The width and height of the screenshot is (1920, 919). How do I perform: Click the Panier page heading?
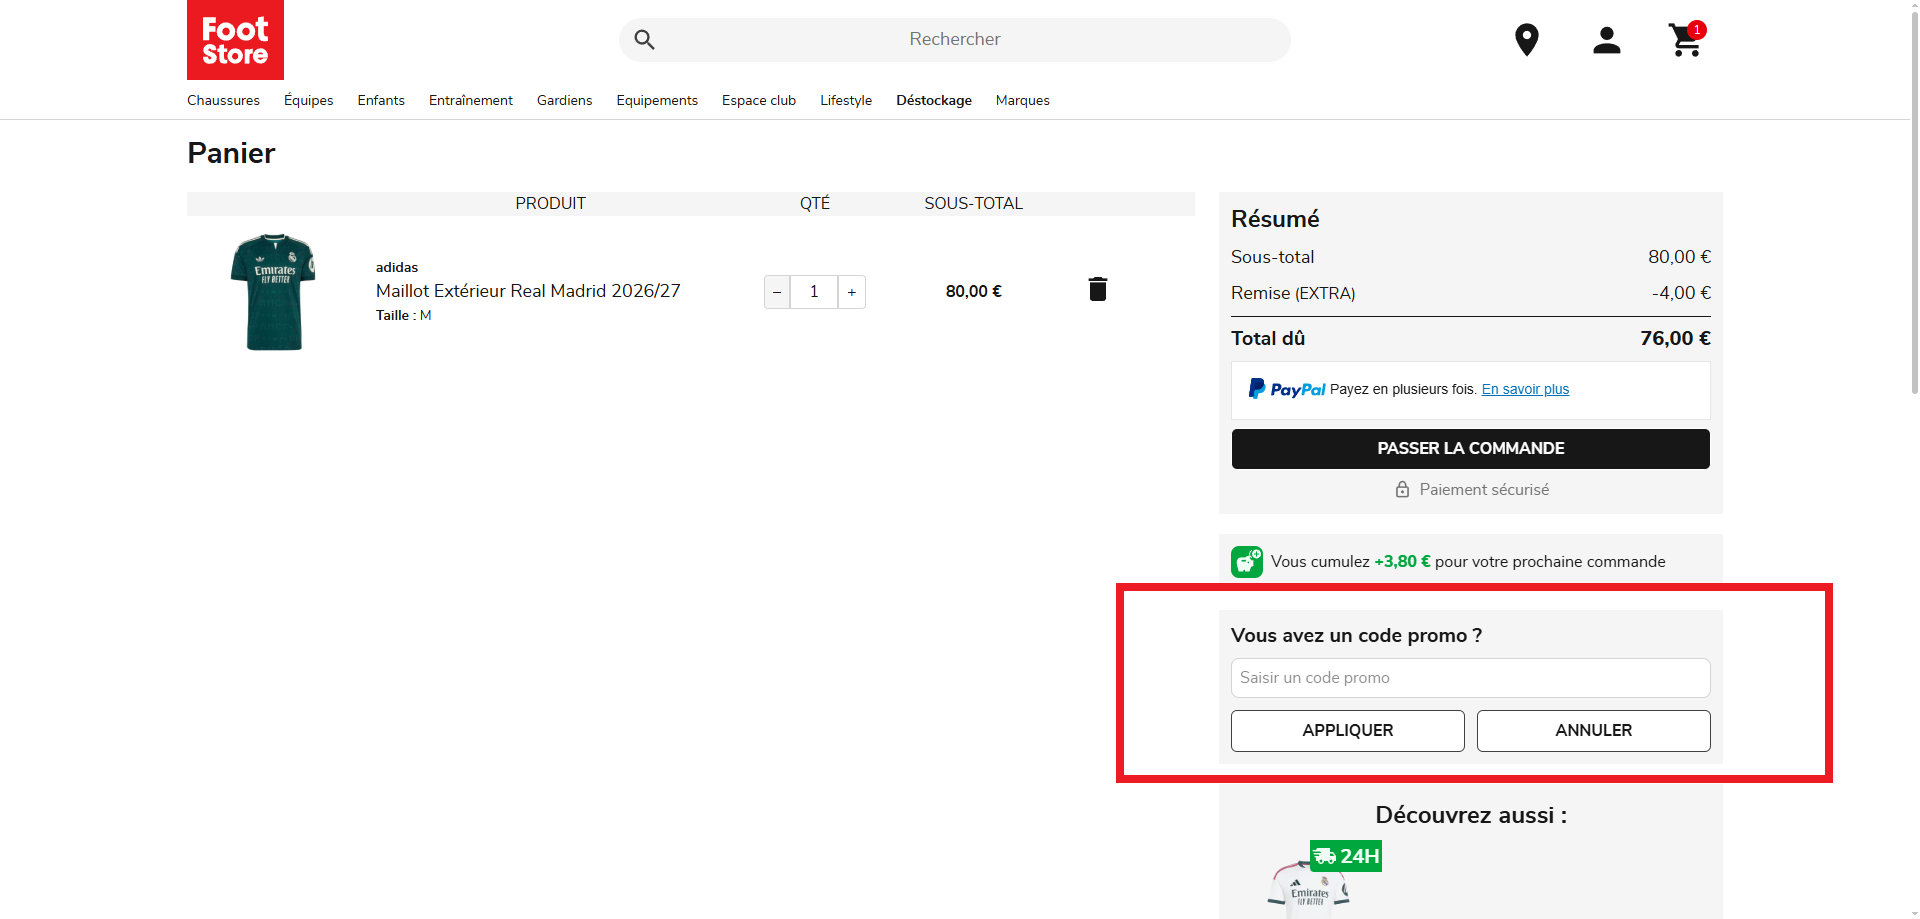(x=231, y=153)
